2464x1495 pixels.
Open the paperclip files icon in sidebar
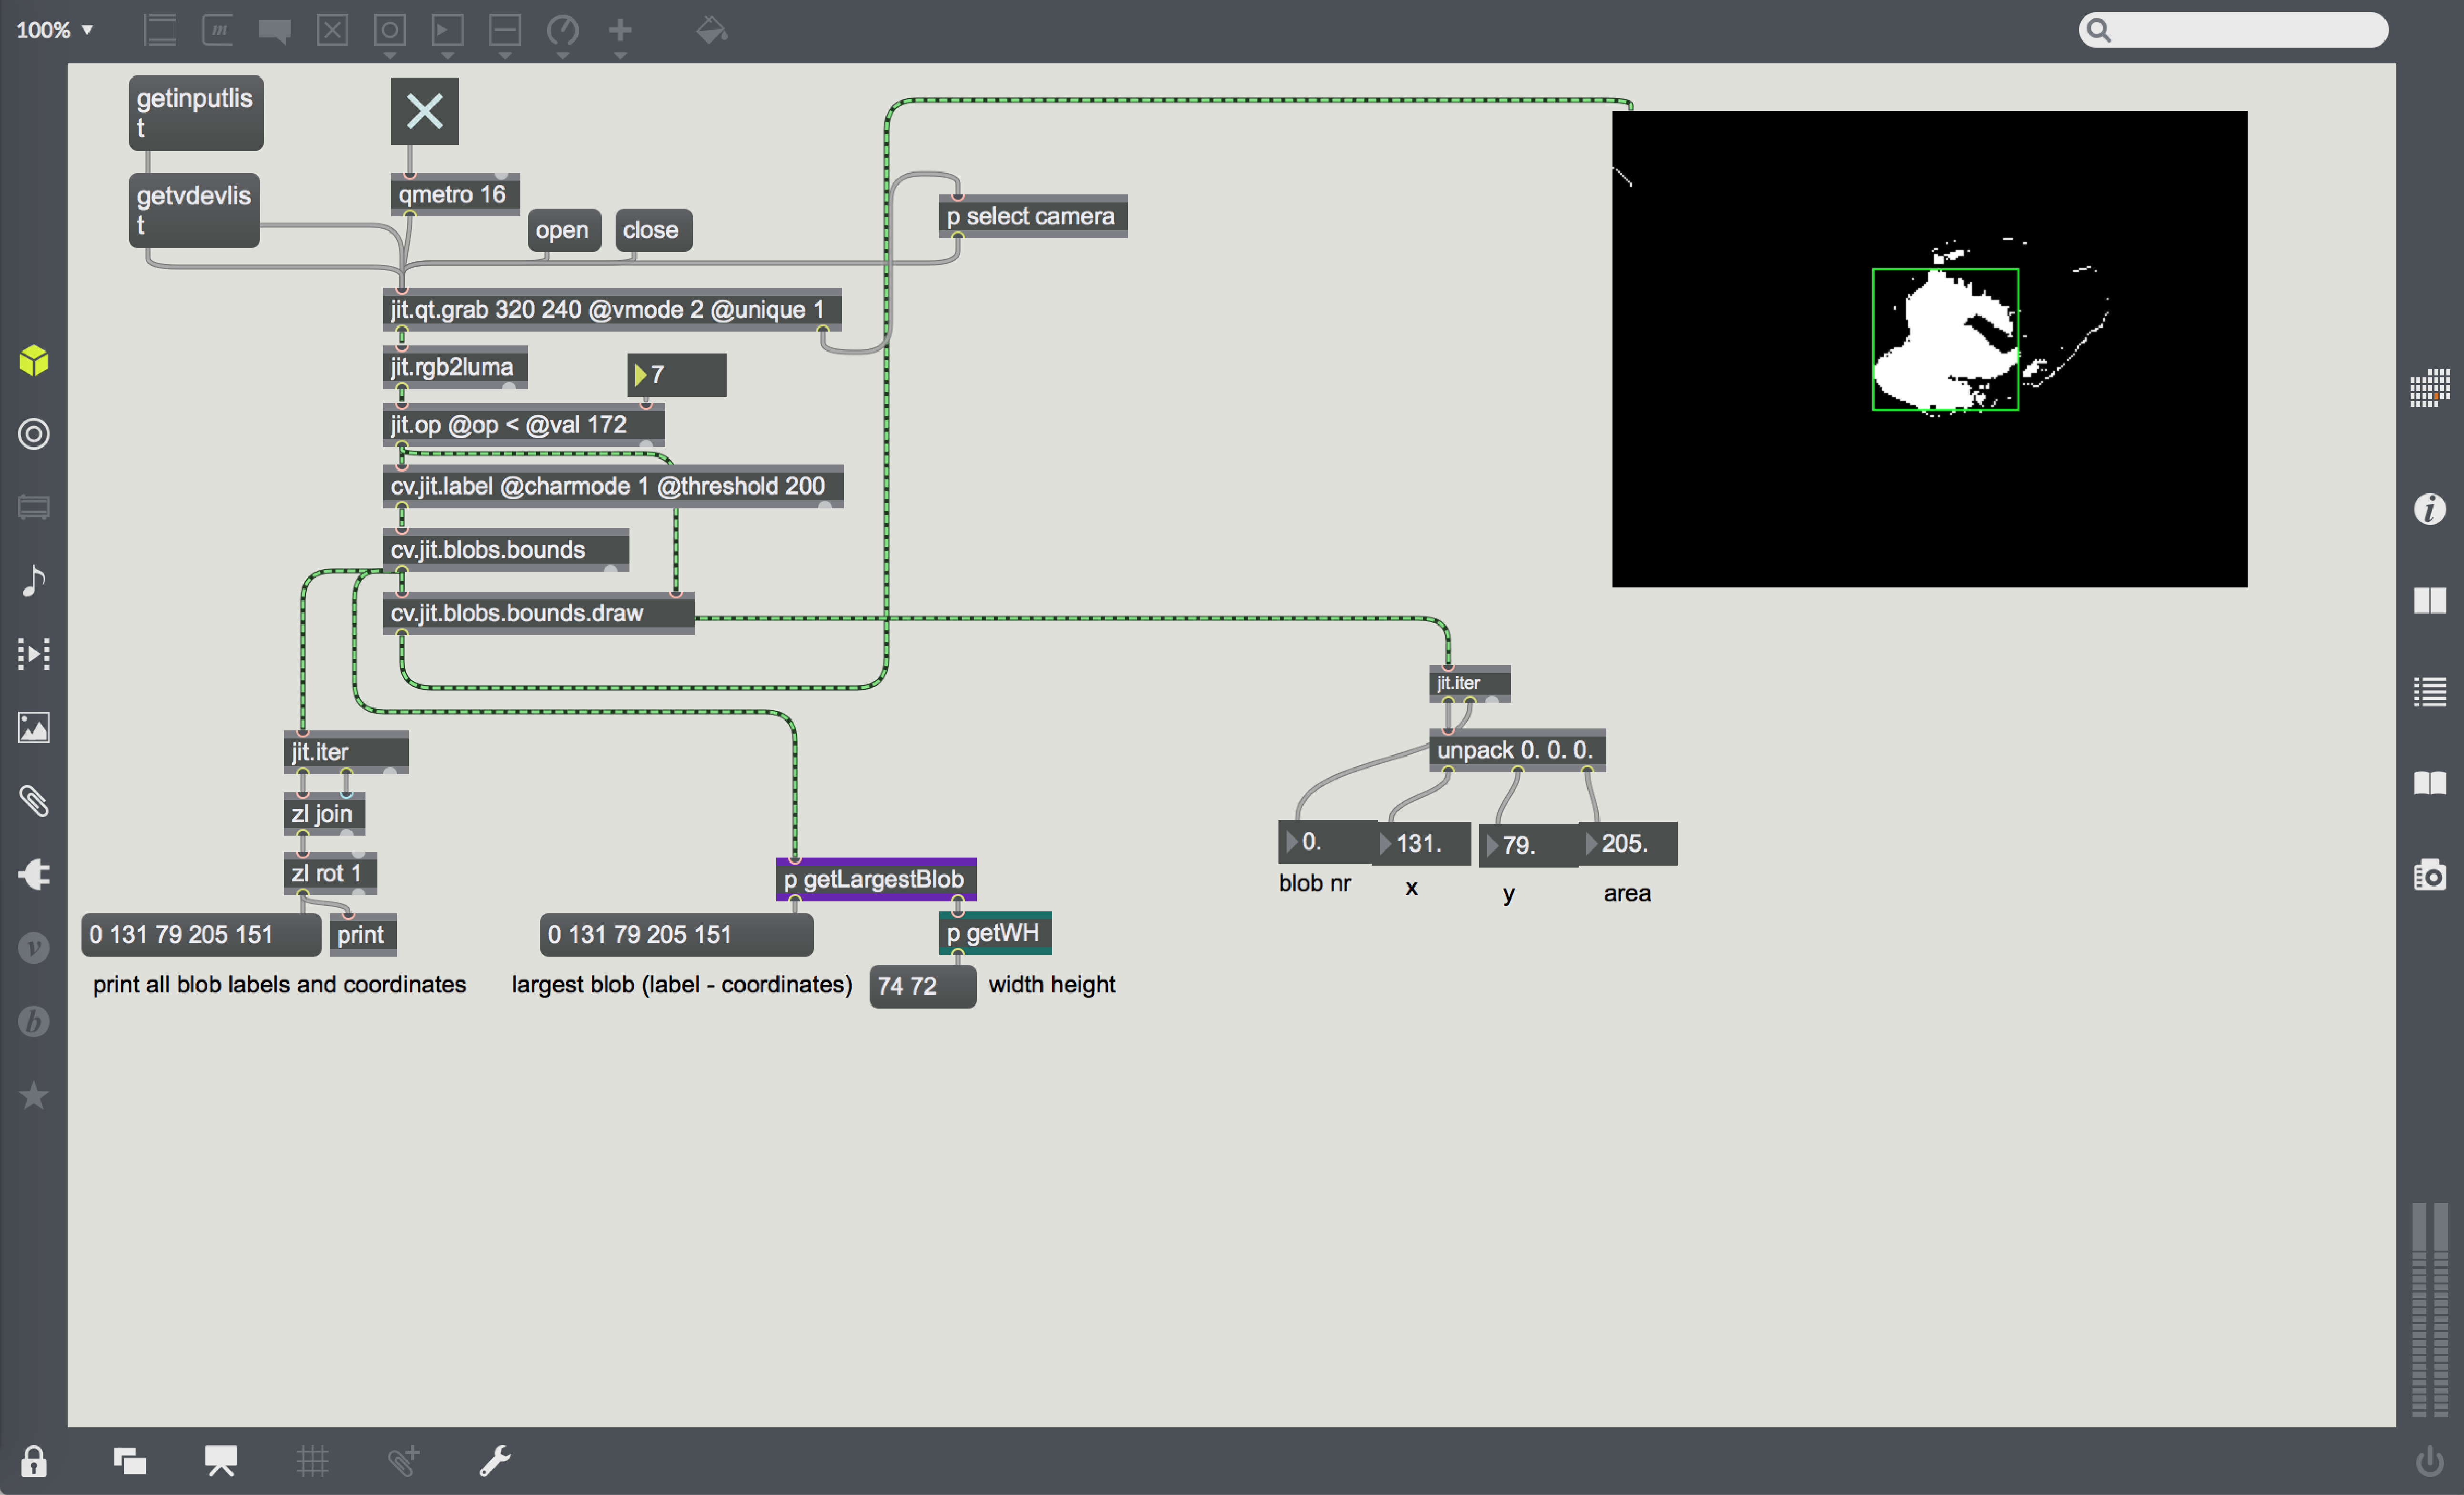(34, 801)
